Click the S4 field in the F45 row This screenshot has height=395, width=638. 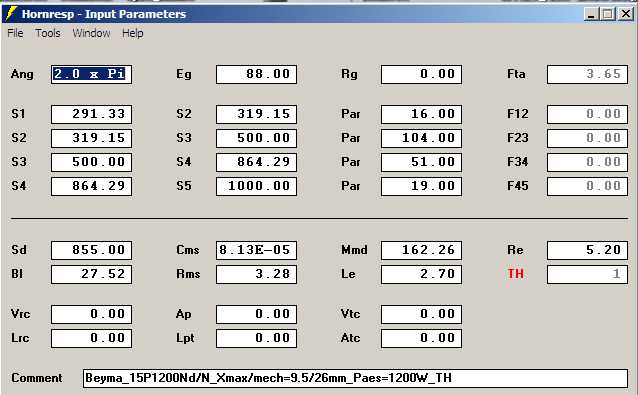tap(92, 186)
